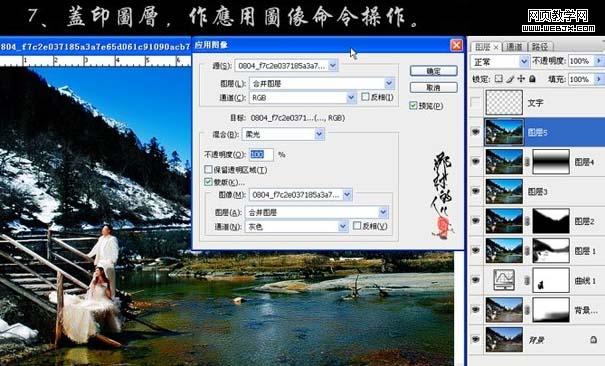Toggle visibility of 图层3
Screen dimensions: 605x366
475,191
